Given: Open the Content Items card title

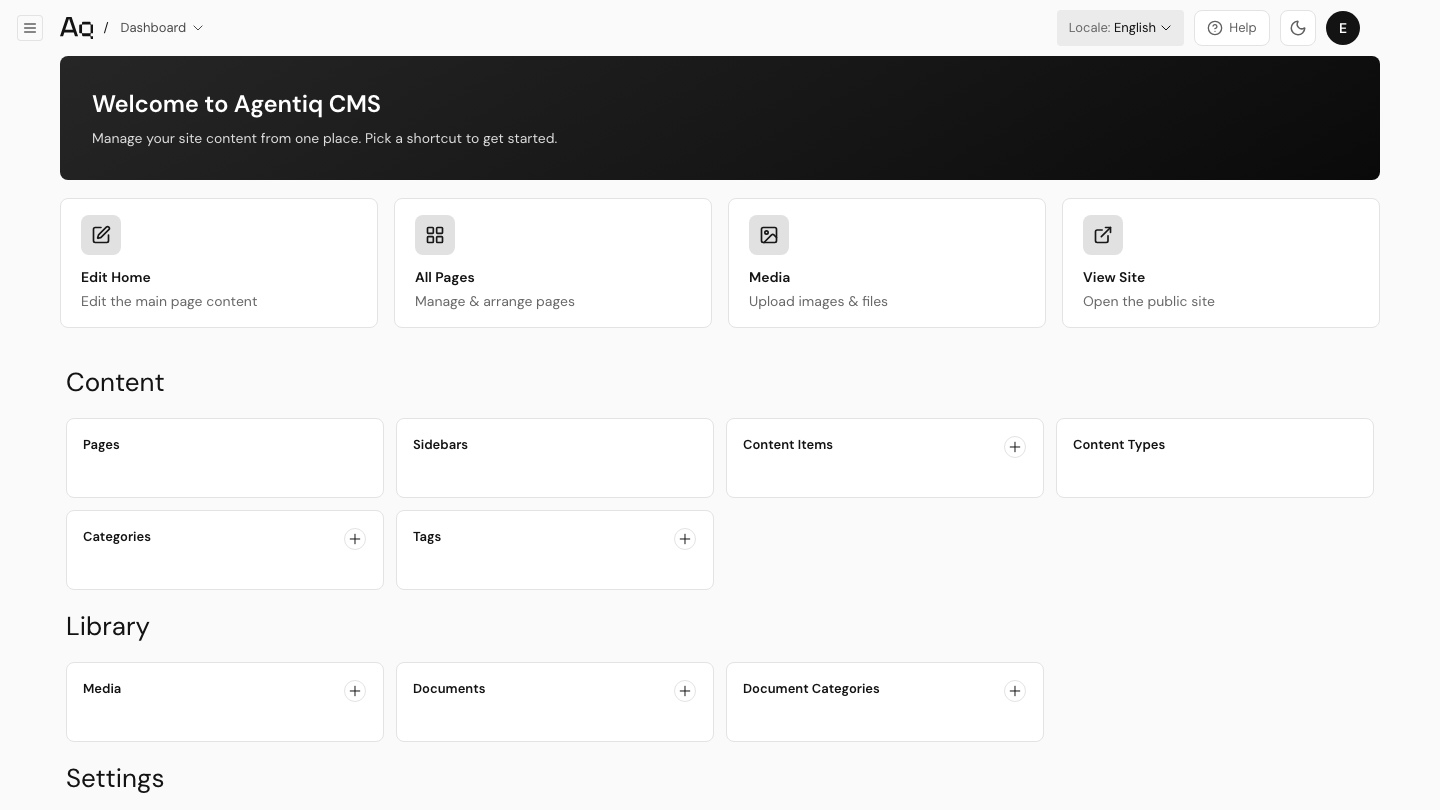Looking at the screenshot, I should [788, 445].
